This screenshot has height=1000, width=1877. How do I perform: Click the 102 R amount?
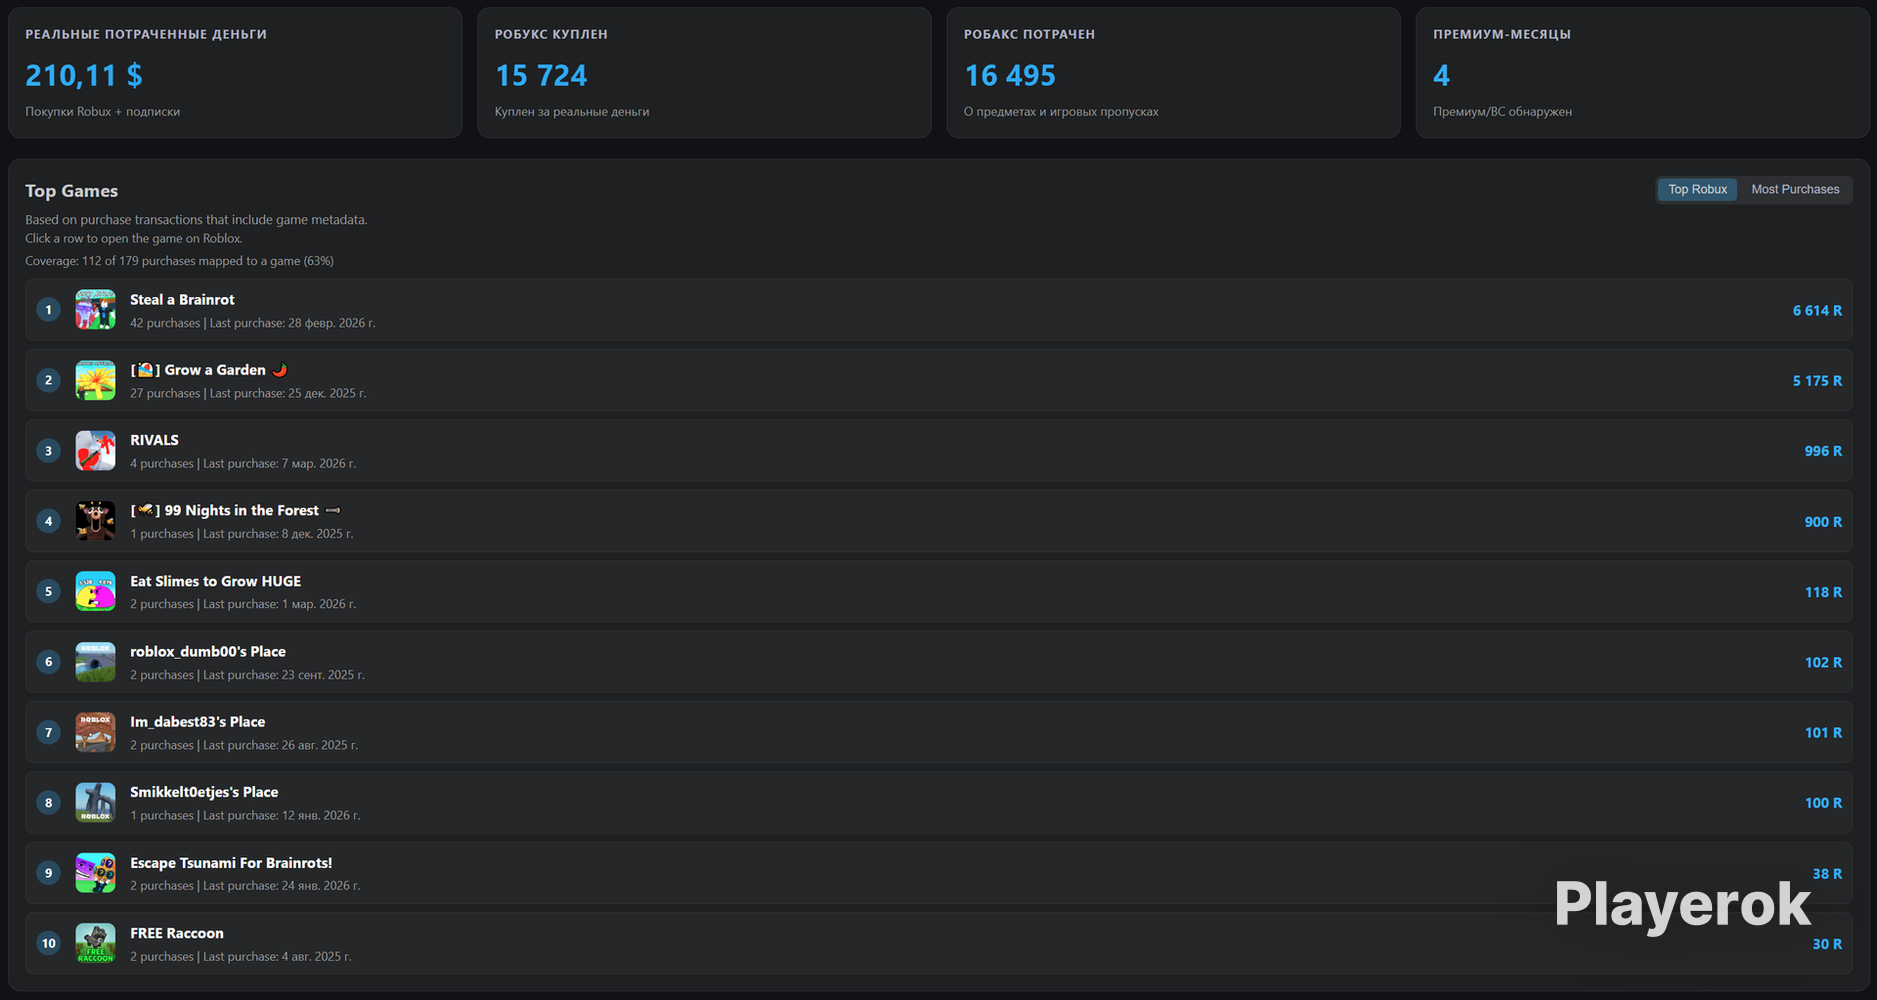click(1823, 662)
